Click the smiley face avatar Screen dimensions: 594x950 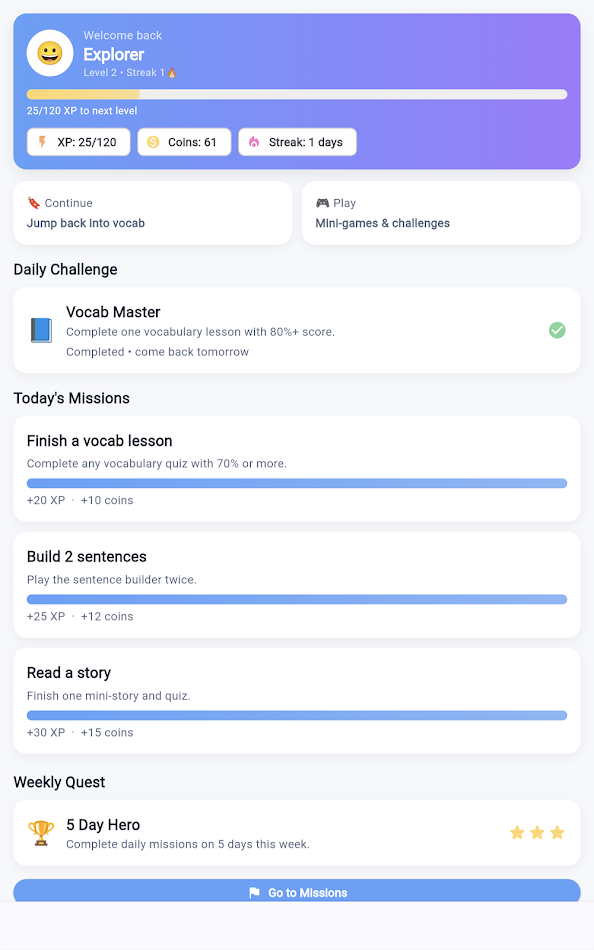(50, 53)
